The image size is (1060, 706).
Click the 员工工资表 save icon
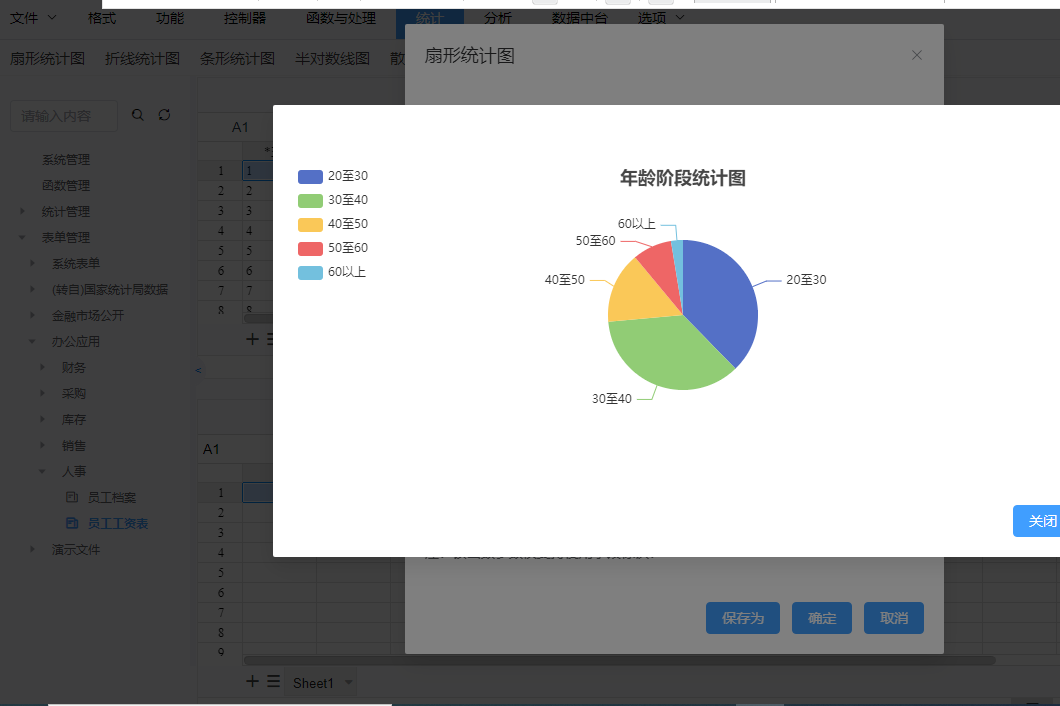click(x=71, y=523)
